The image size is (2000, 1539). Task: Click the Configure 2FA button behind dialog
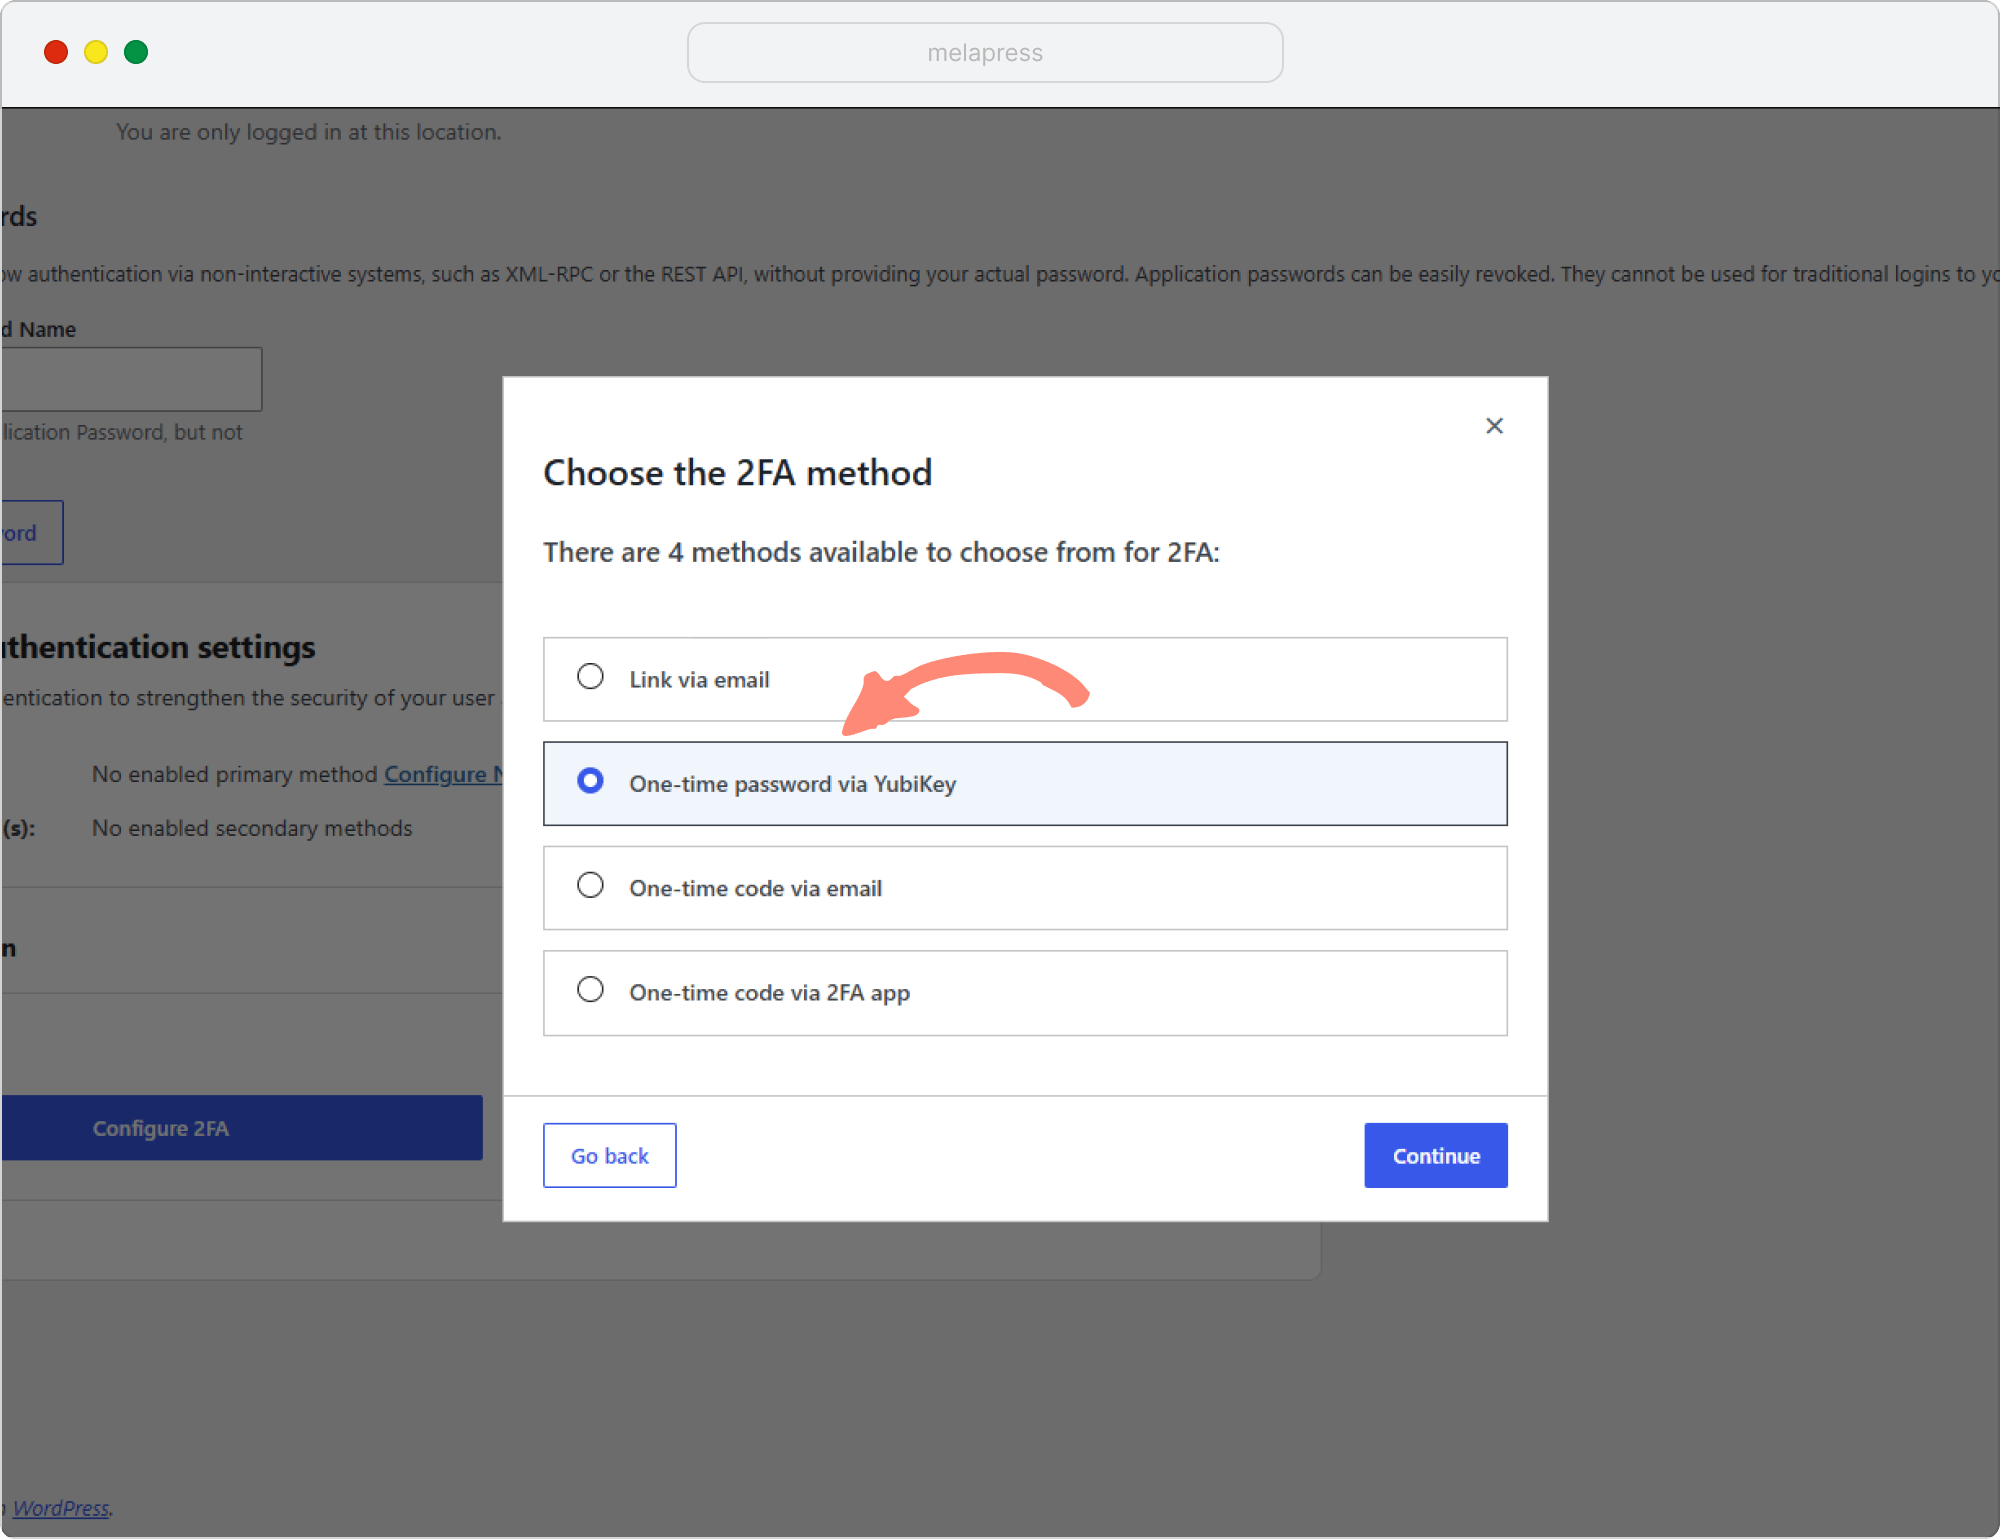(242, 1128)
